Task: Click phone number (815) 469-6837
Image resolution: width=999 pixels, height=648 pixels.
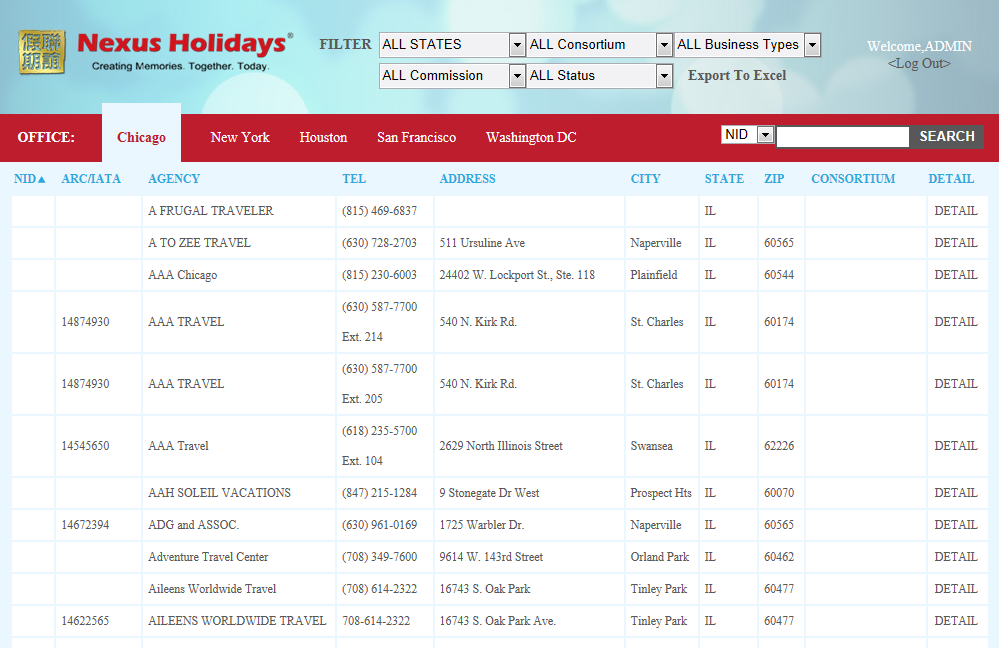Action: [x=380, y=211]
